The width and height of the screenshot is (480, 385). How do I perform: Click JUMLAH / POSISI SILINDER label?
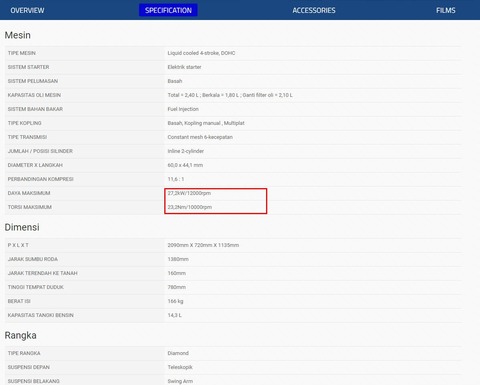point(40,151)
